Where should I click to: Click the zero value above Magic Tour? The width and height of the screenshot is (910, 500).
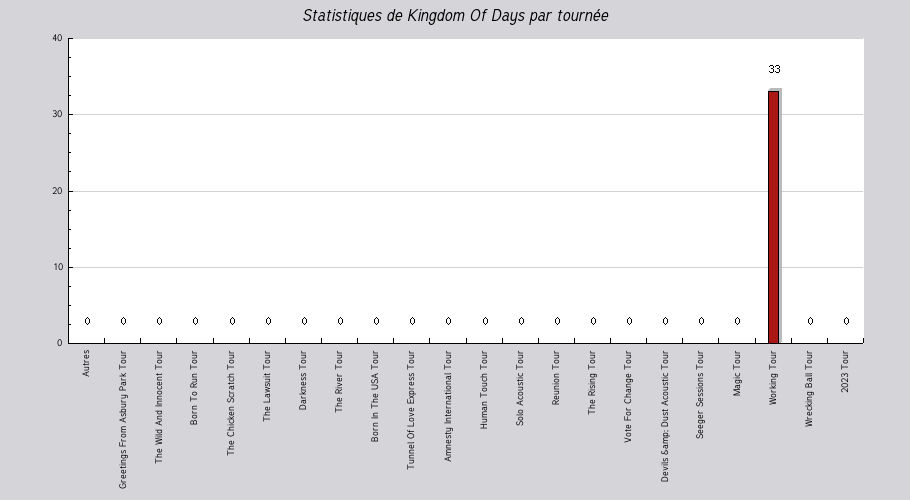(737, 321)
